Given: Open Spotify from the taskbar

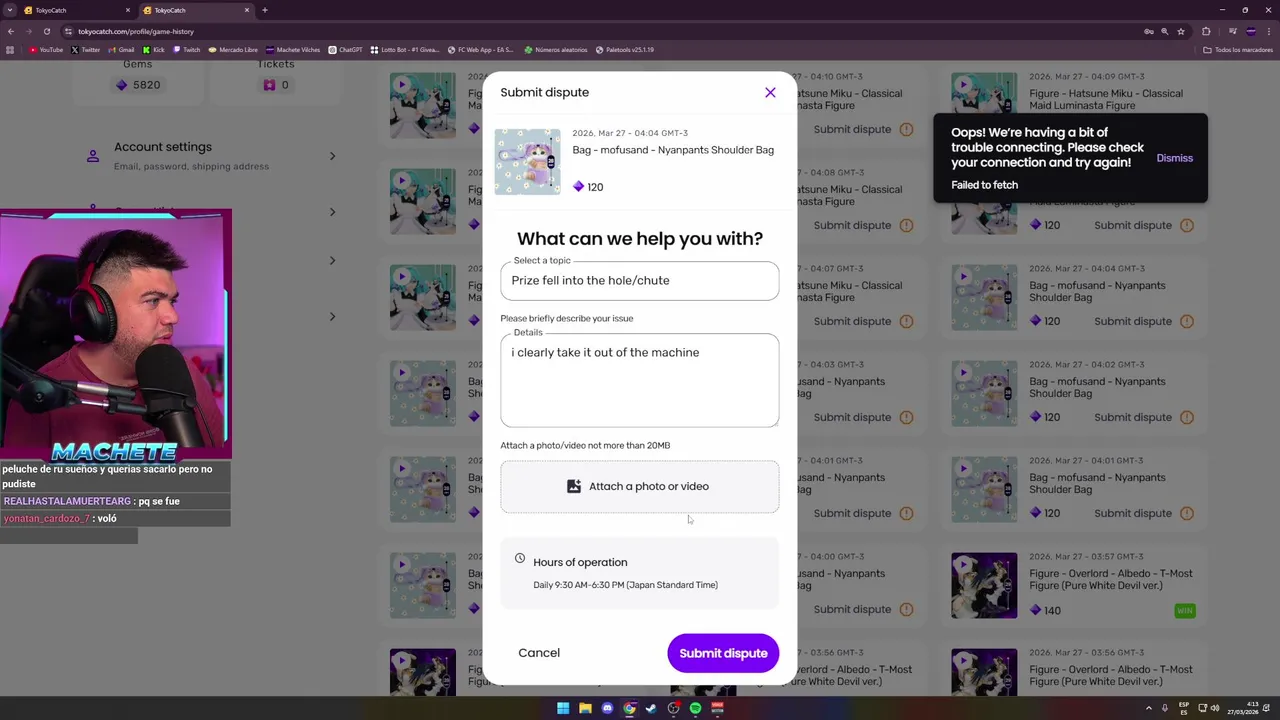Looking at the screenshot, I should 695,708.
